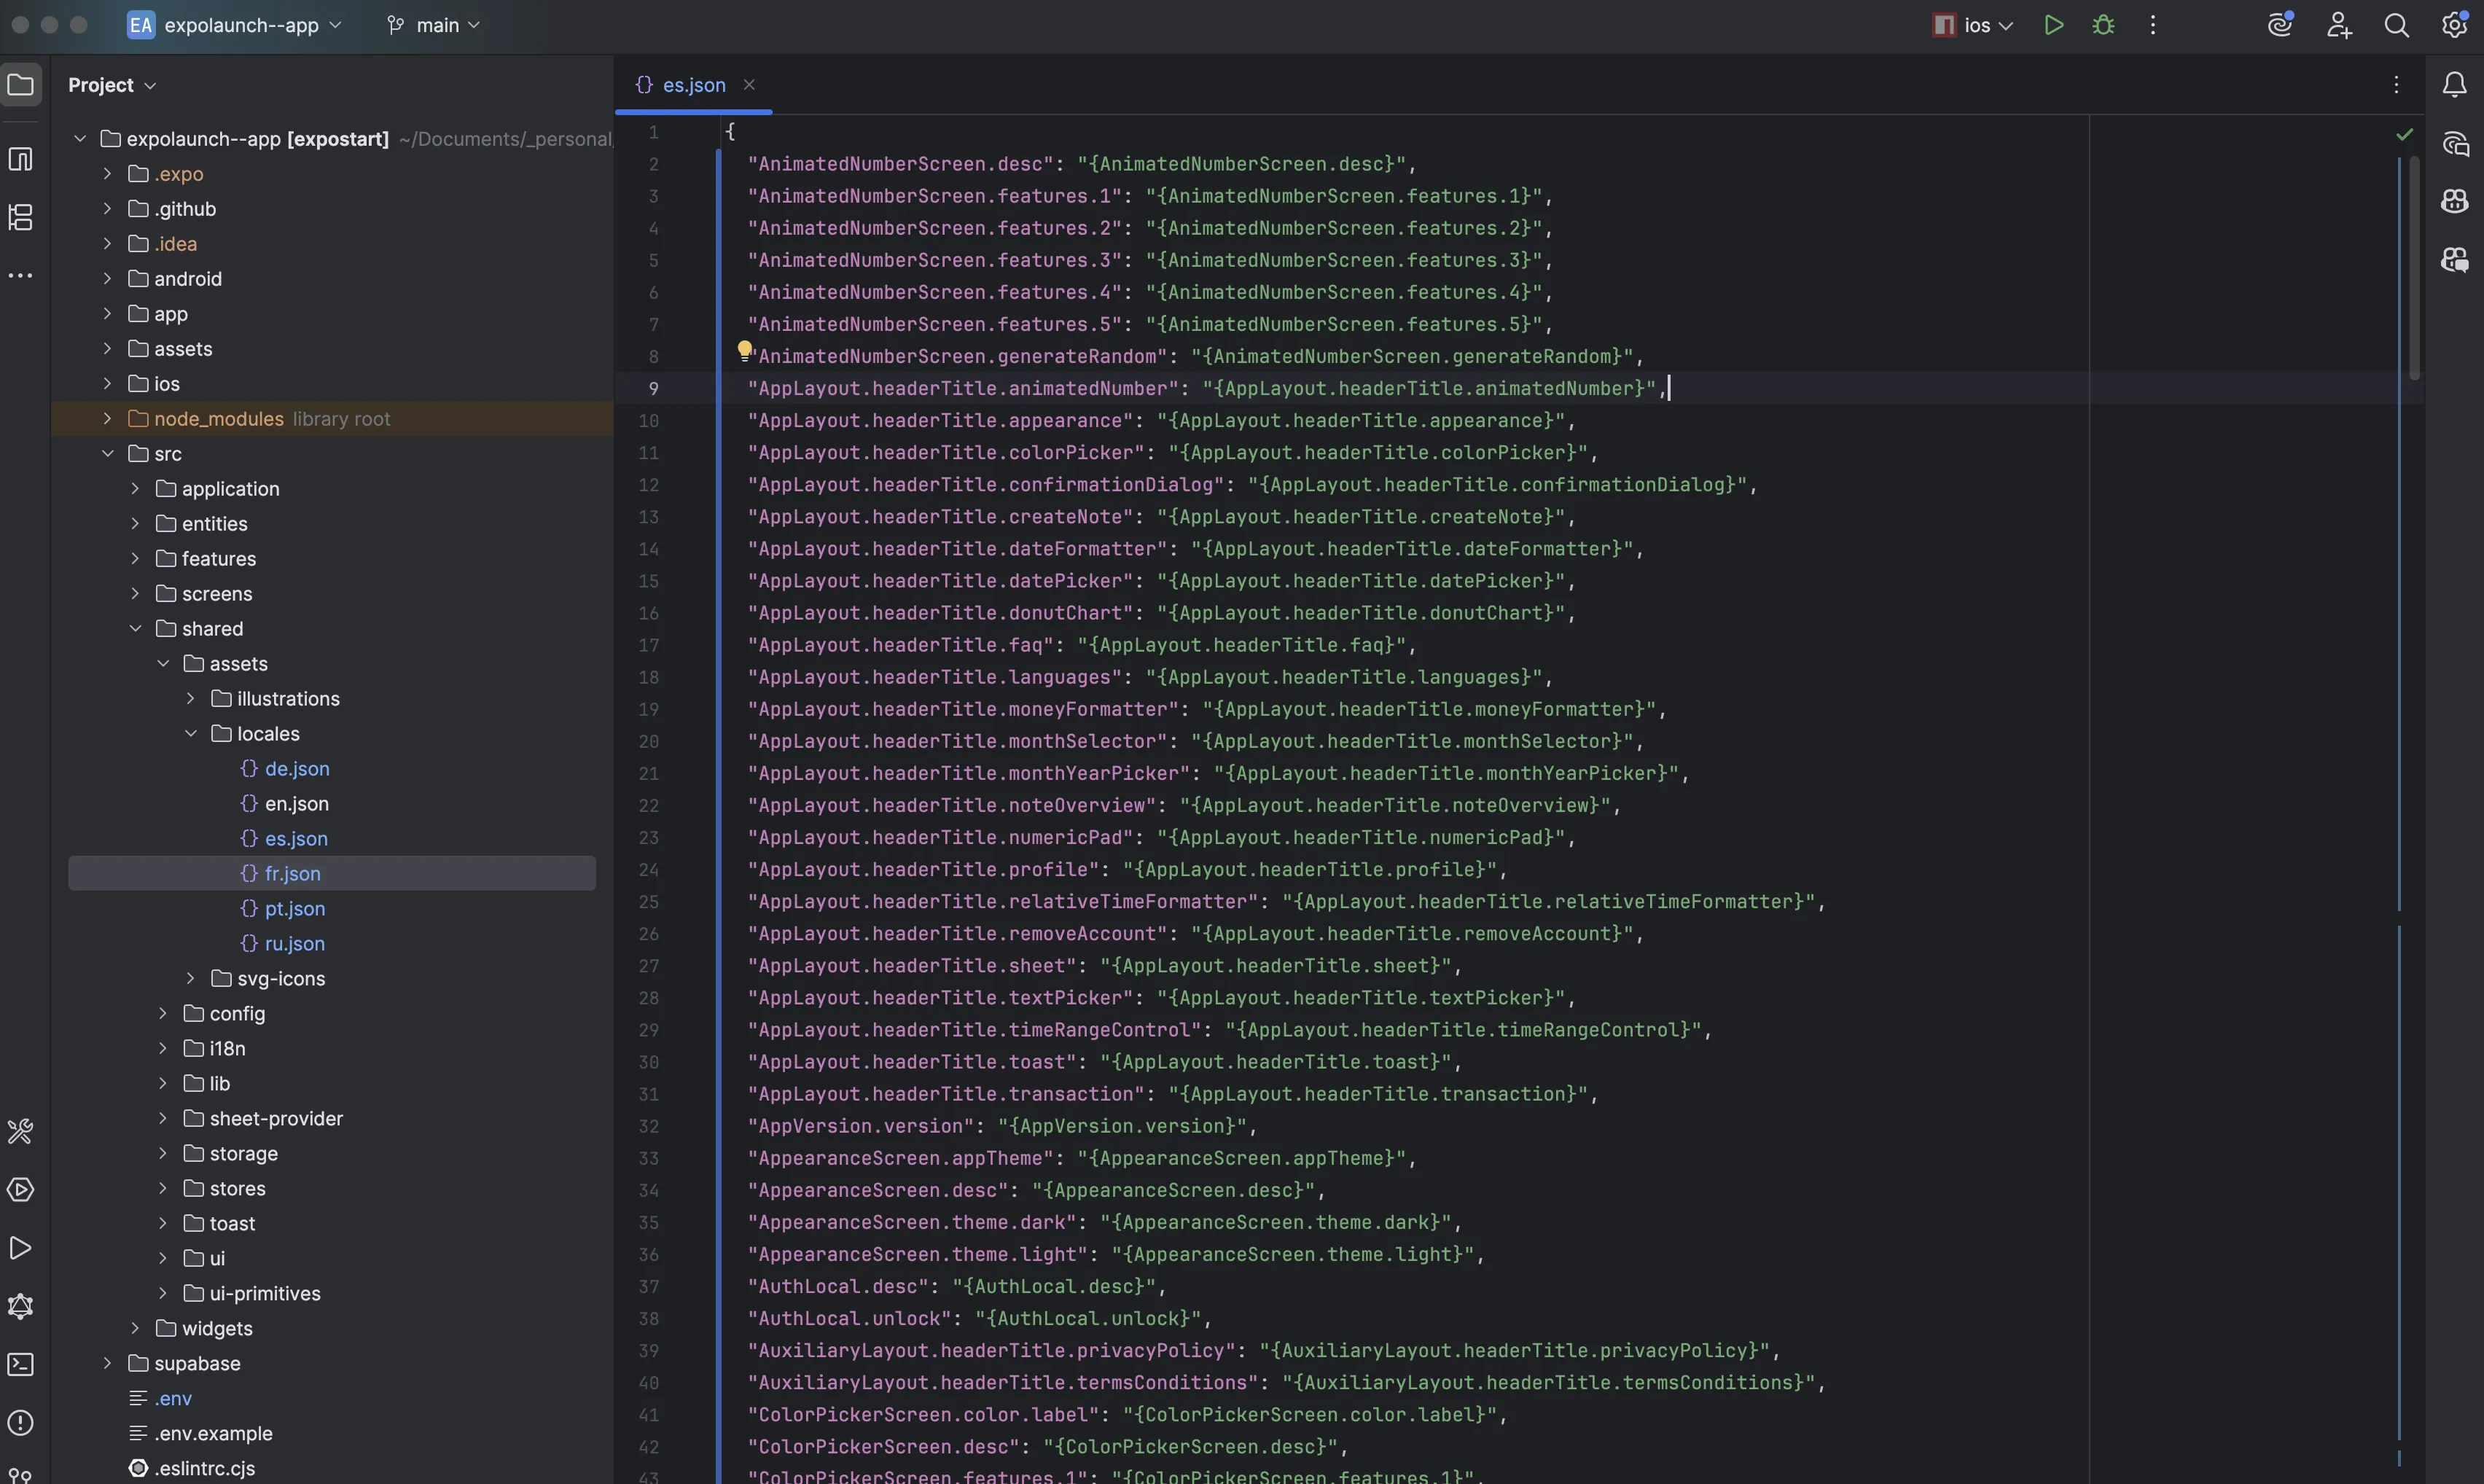This screenshot has width=2484, height=1484.
Task: Open the AI assistant swirl icon in toolbar
Action: point(2280,25)
